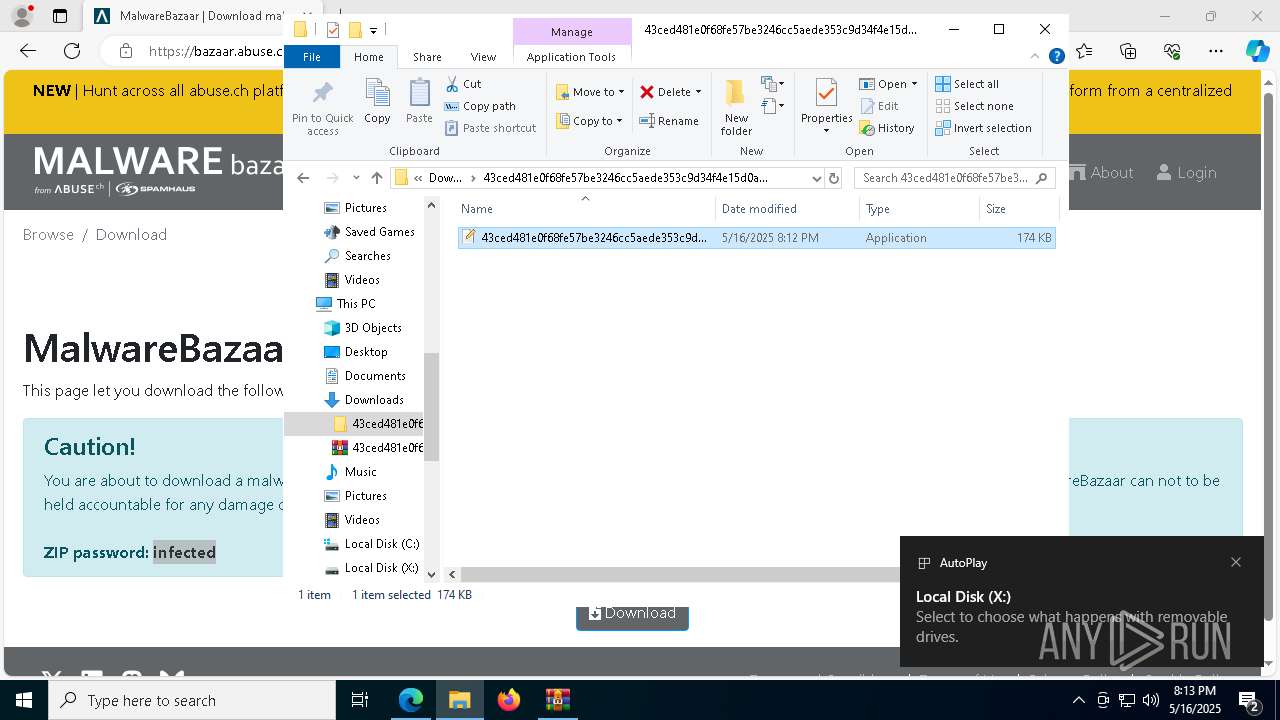Open Microsoft Edge from taskbar
The width and height of the screenshot is (1280, 720).
[x=411, y=700]
